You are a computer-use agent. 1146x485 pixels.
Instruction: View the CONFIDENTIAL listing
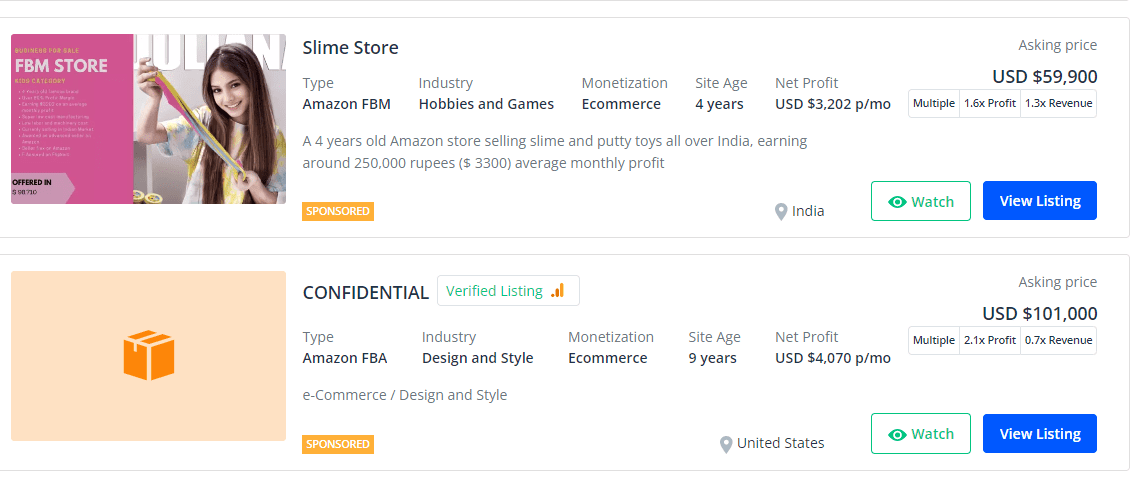click(x=1039, y=434)
